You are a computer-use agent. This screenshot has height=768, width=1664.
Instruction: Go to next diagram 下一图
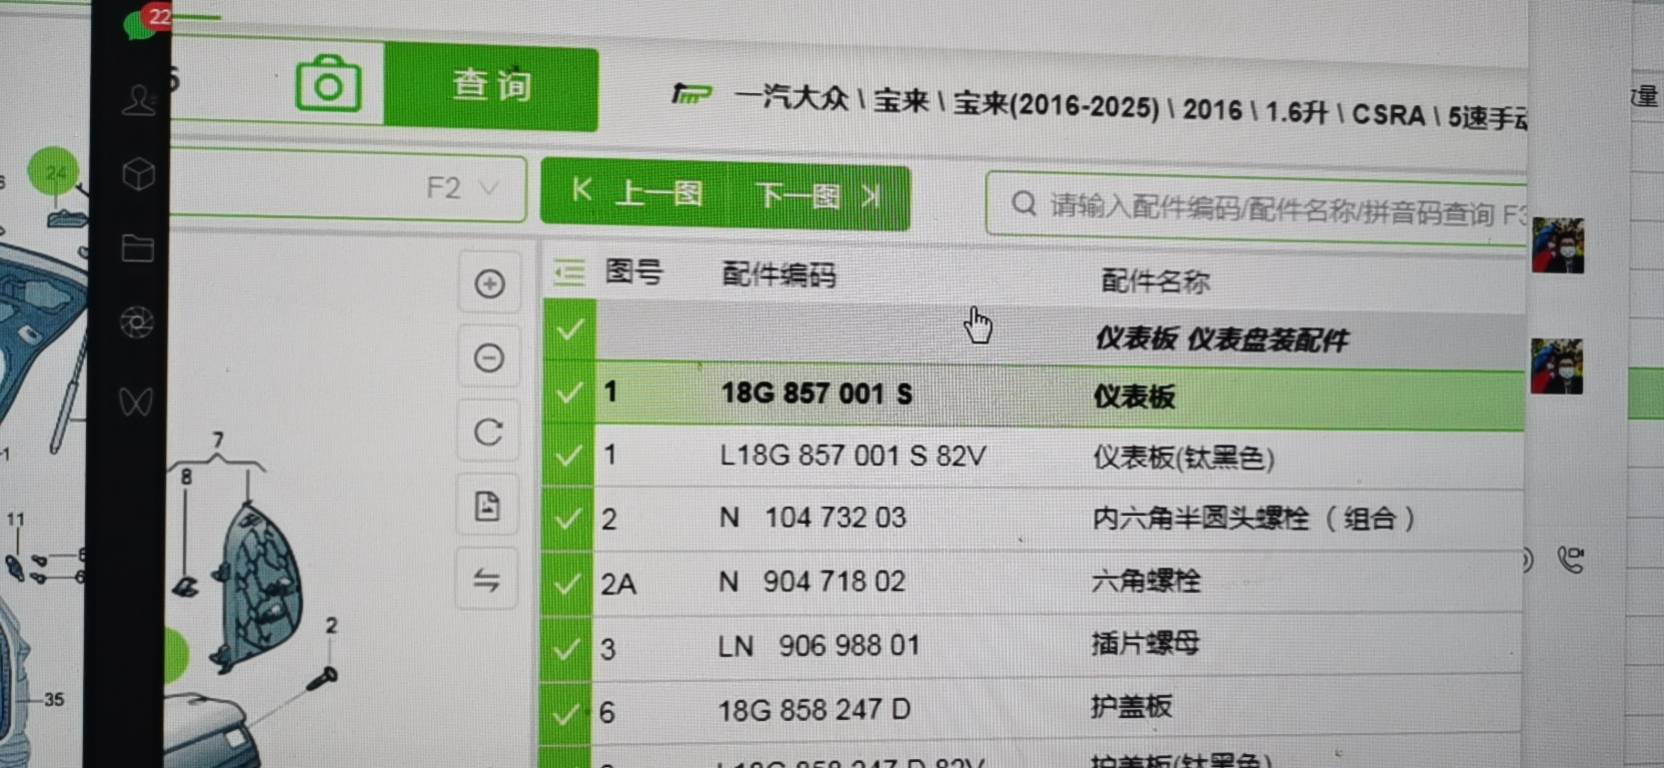[819, 196]
